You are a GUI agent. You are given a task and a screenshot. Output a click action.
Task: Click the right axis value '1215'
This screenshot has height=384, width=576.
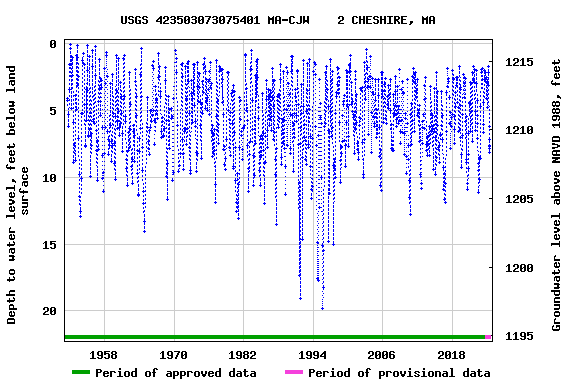point(519,62)
